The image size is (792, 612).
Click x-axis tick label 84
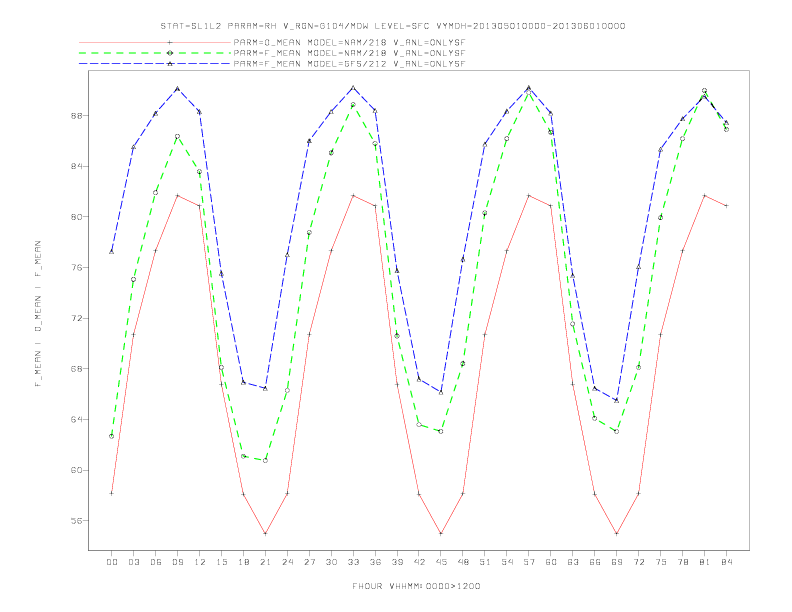point(726,562)
